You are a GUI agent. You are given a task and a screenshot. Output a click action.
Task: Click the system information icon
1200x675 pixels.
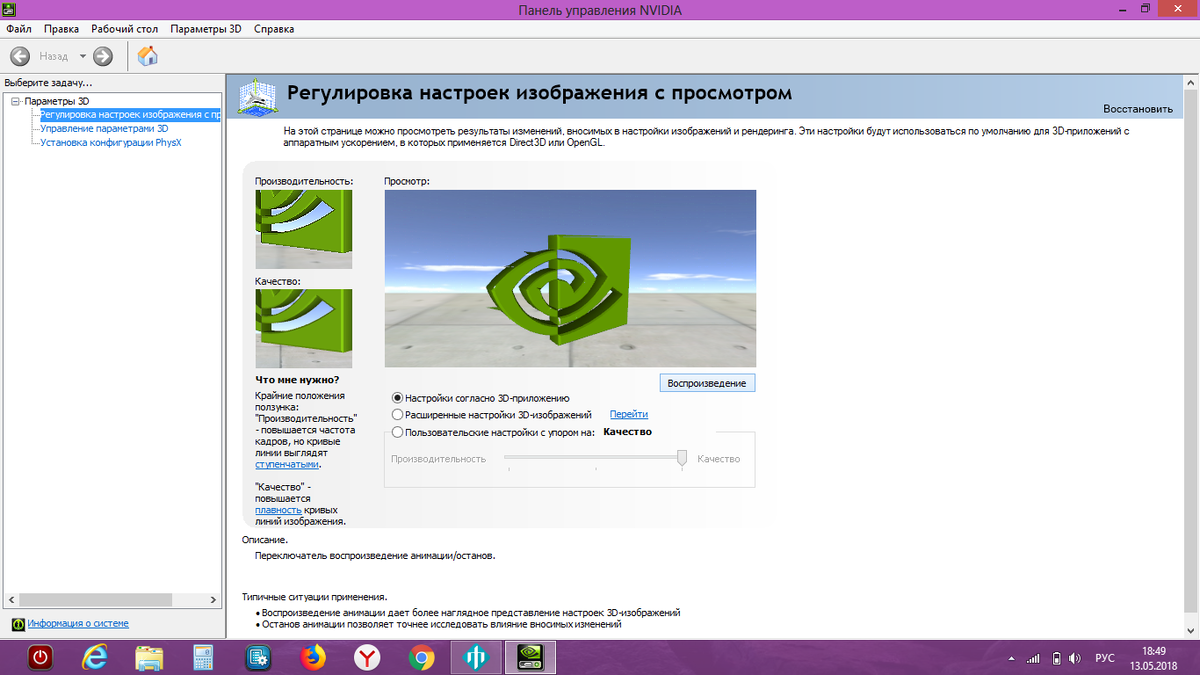18,624
